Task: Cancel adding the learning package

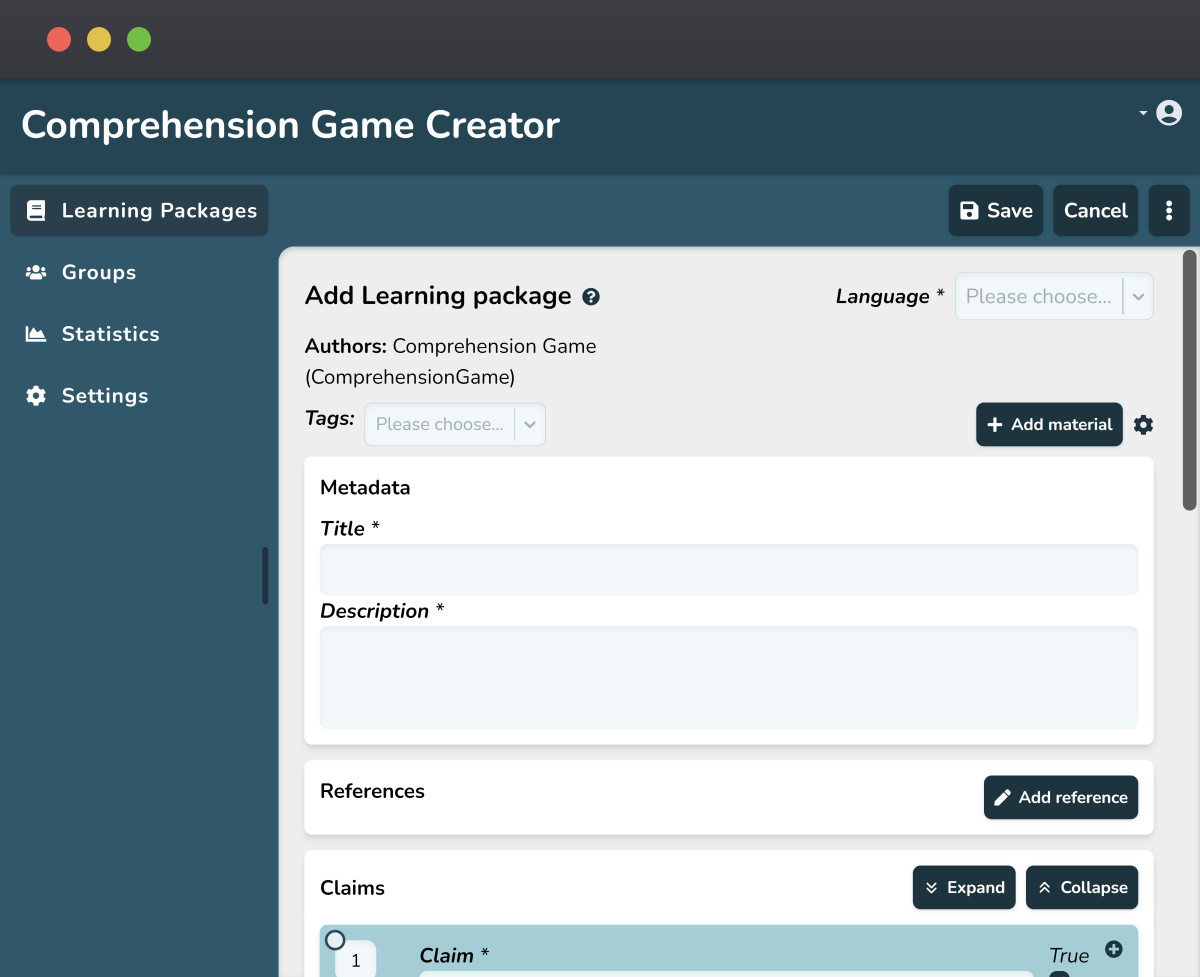Action: click(x=1096, y=210)
